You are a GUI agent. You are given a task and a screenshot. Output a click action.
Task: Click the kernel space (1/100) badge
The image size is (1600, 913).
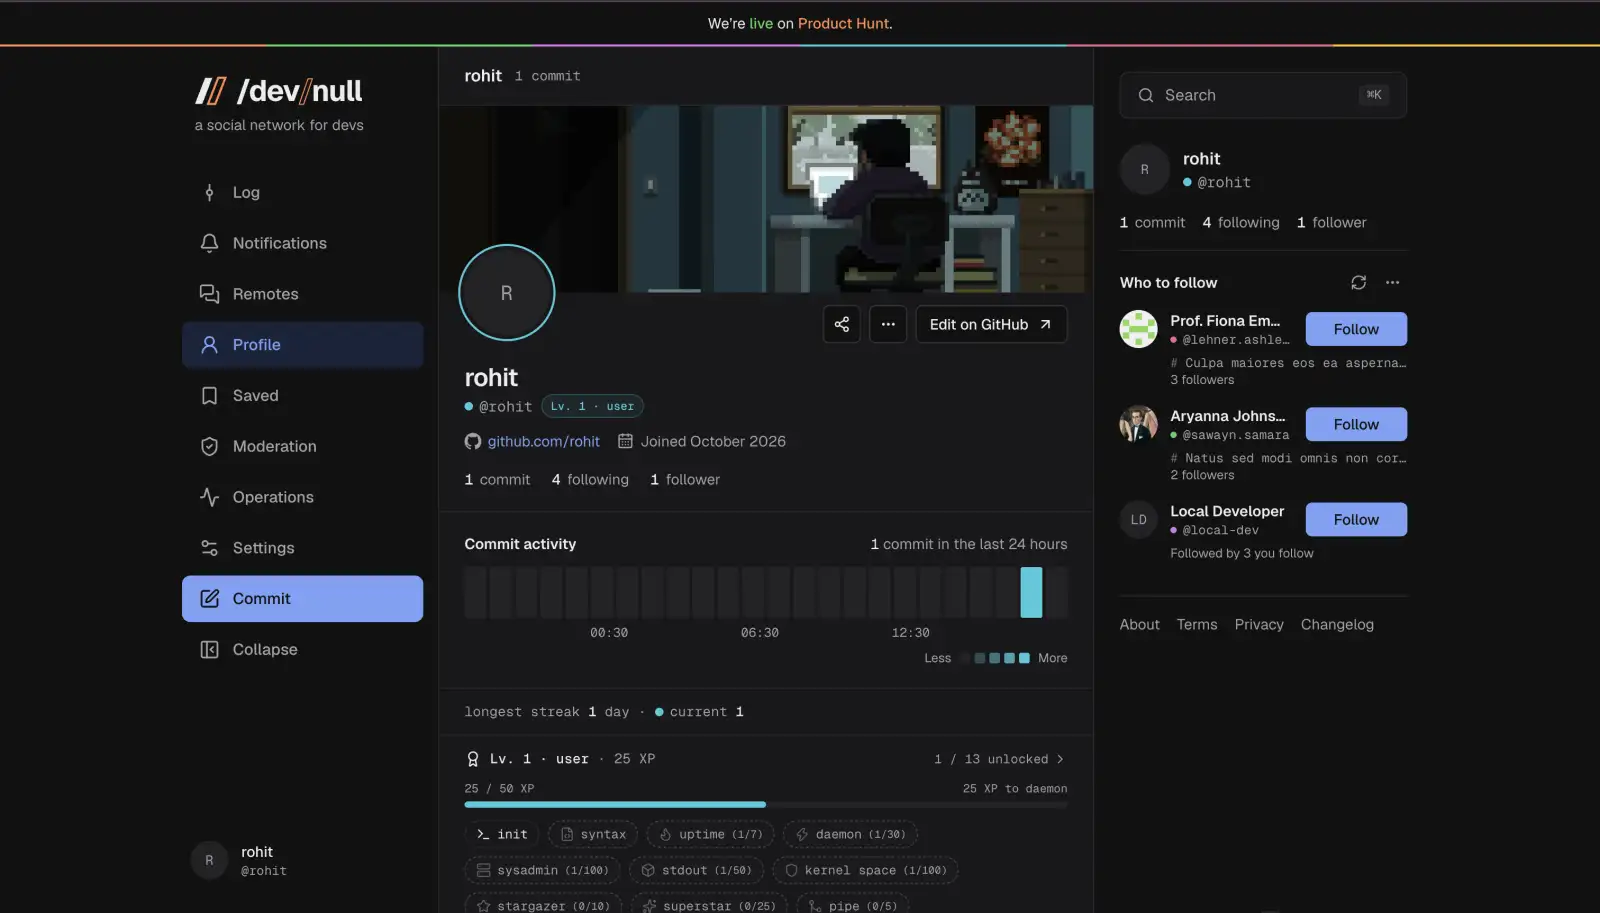coord(865,870)
